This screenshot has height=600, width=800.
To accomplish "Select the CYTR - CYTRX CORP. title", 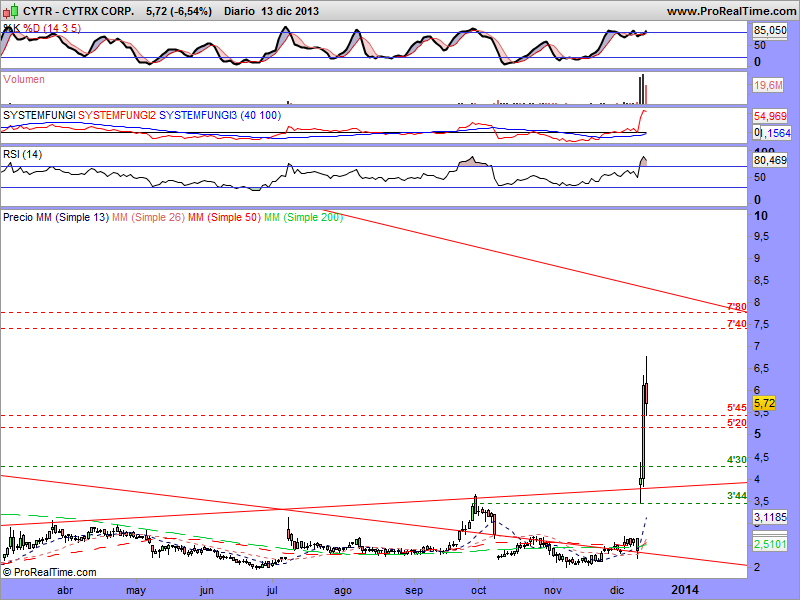I will (79, 11).
